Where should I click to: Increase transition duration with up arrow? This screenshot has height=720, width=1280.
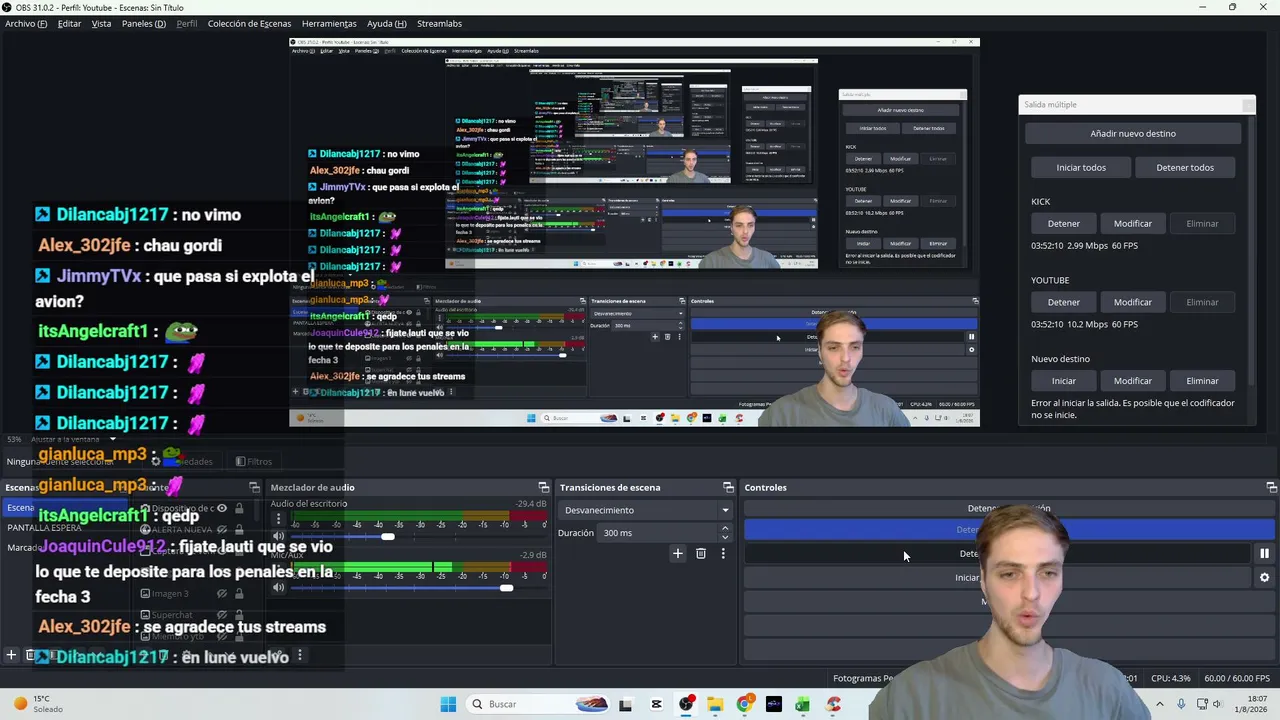pos(725,529)
